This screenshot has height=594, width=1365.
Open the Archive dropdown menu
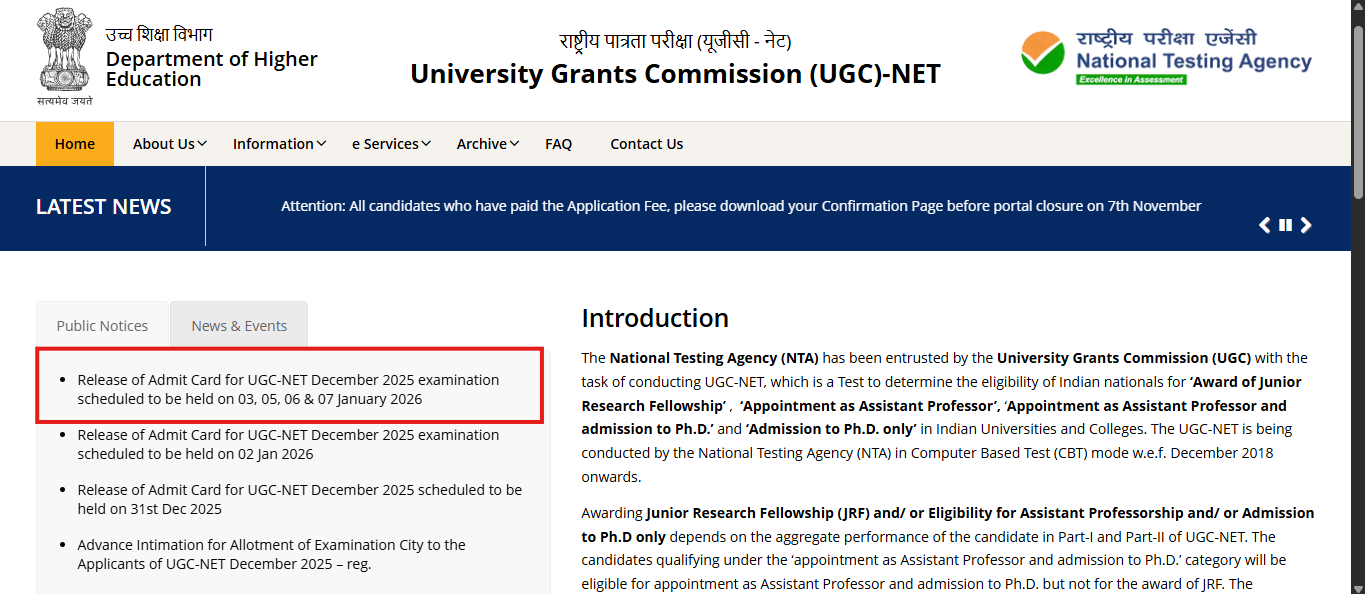point(487,143)
